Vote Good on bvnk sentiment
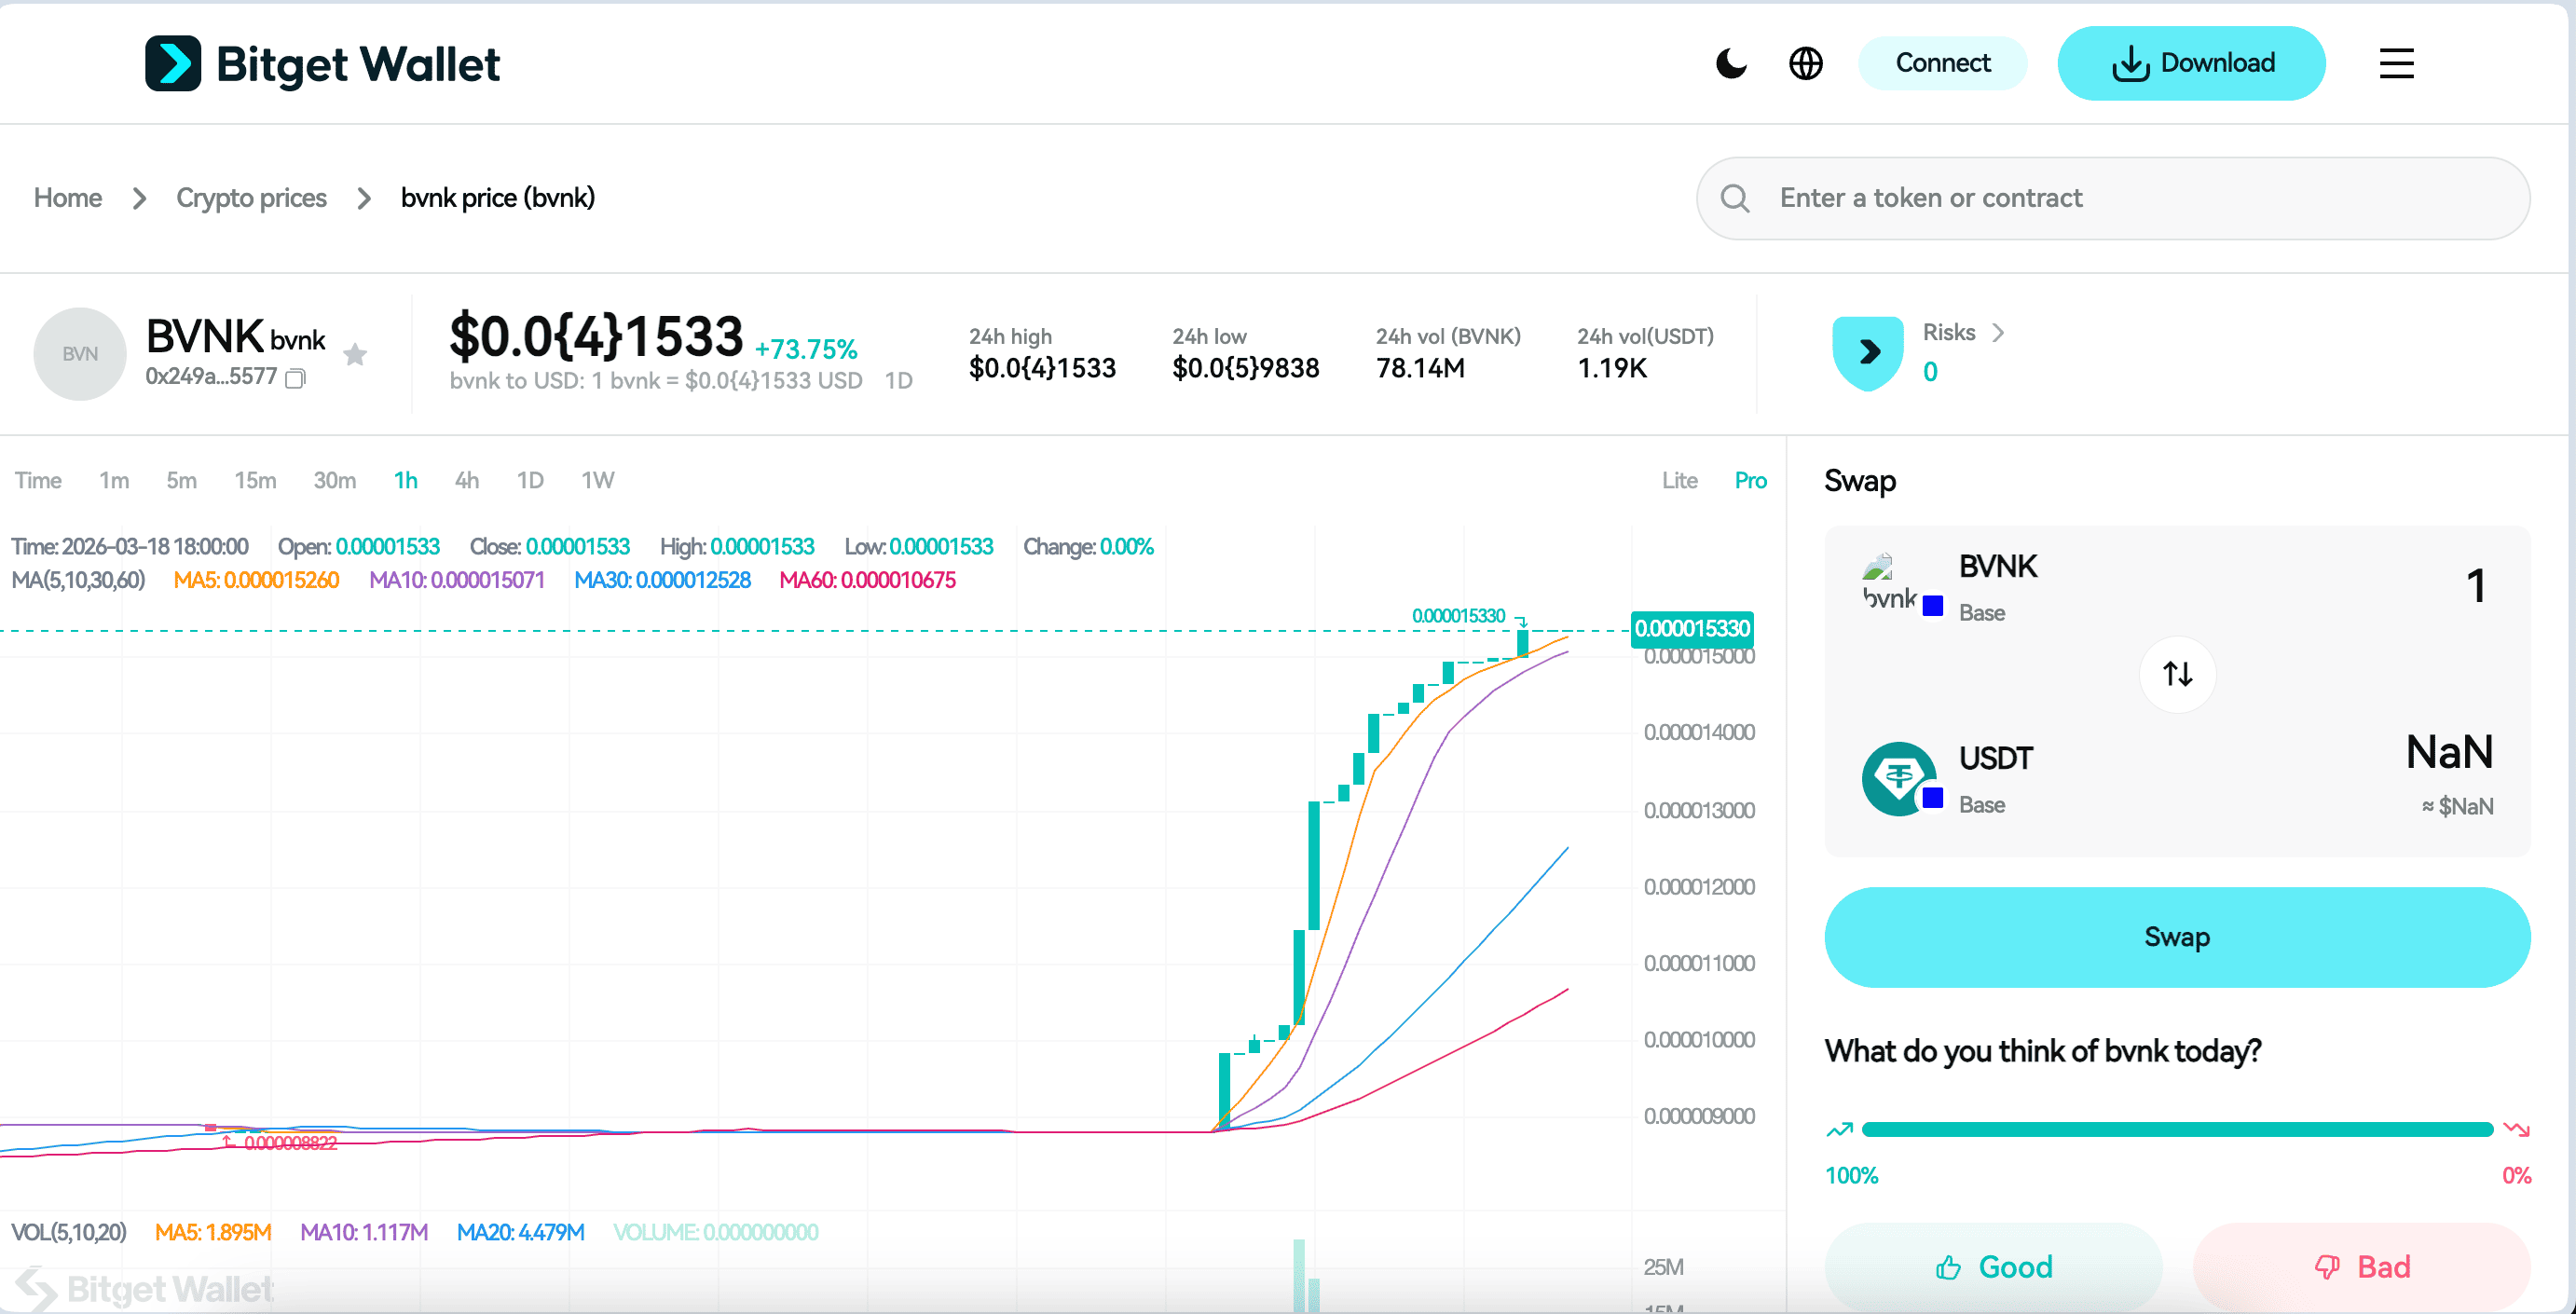Image resolution: width=2576 pixels, height=1314 pixels. 1994,1266
